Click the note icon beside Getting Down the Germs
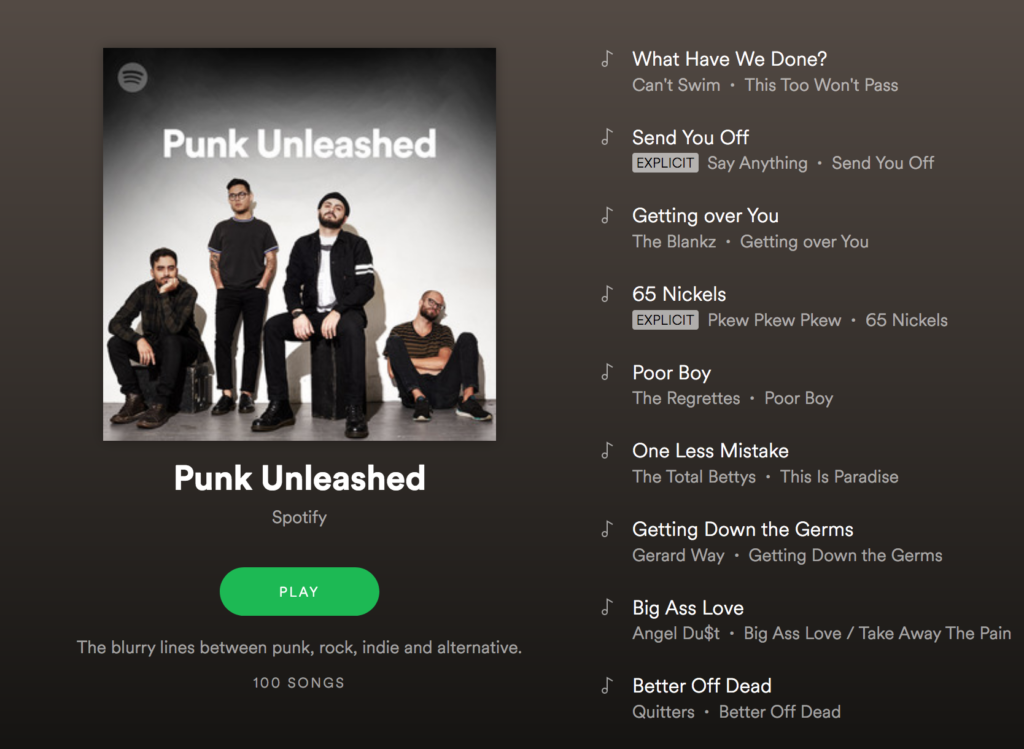 coord(607,529)
